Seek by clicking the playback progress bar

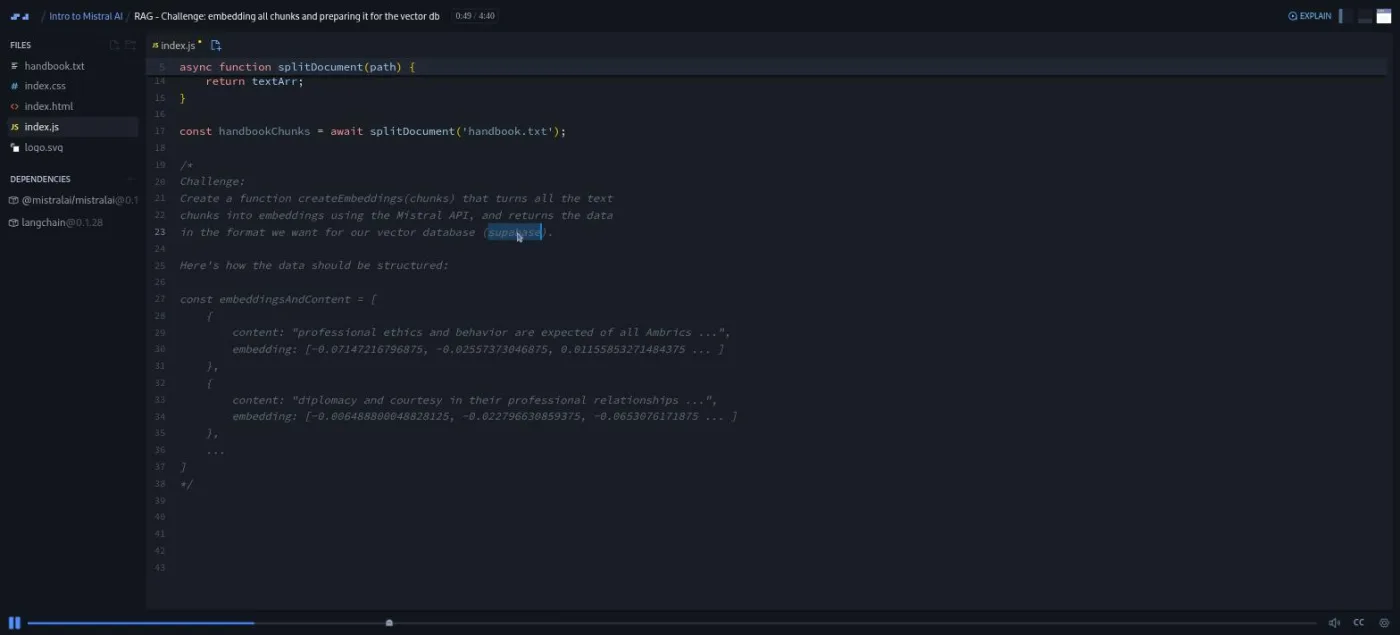tap(670, 623)
